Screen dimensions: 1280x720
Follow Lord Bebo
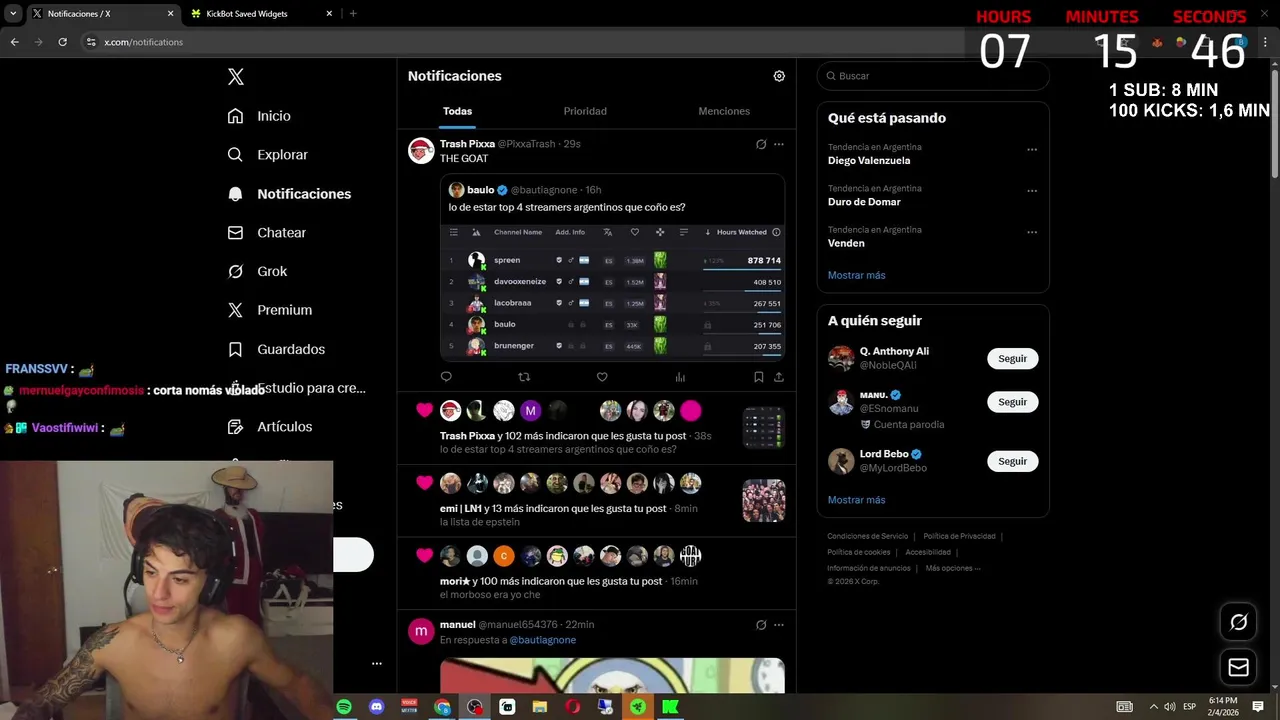coord(1012,461)
